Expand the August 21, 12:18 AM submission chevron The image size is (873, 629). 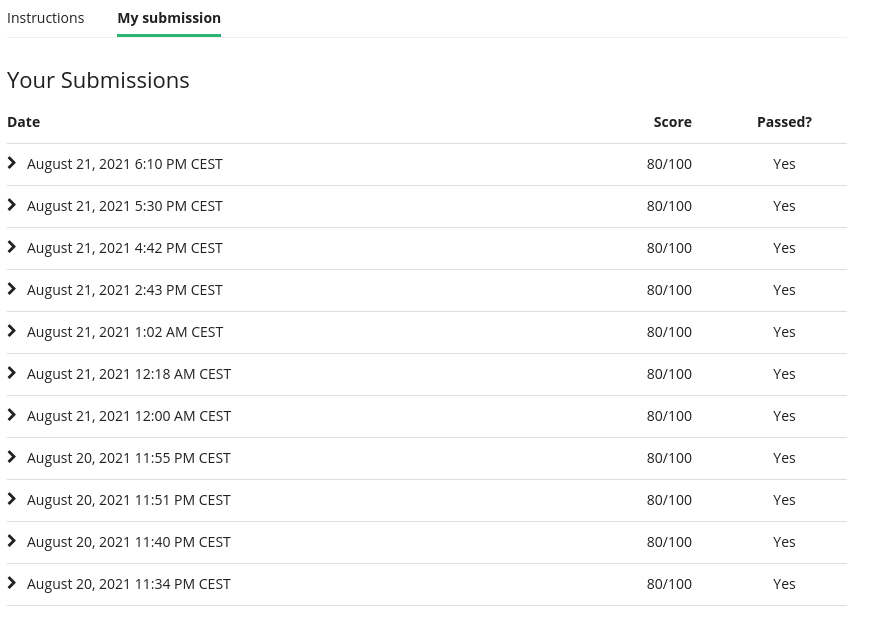(x=12, y=374)
